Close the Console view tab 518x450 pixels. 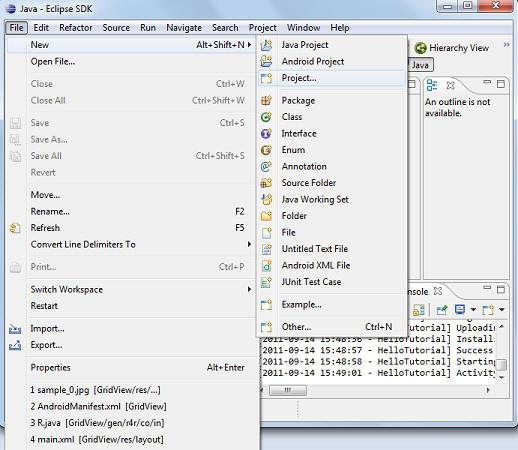(438, 291)
